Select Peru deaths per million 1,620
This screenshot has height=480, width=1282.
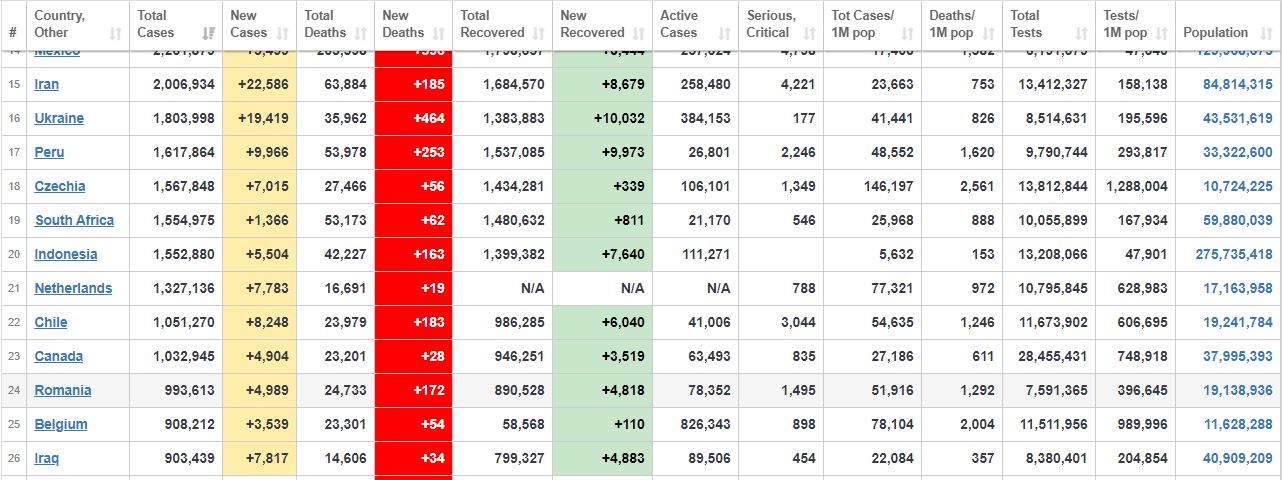pyautogui.click(x=963, y=152)
